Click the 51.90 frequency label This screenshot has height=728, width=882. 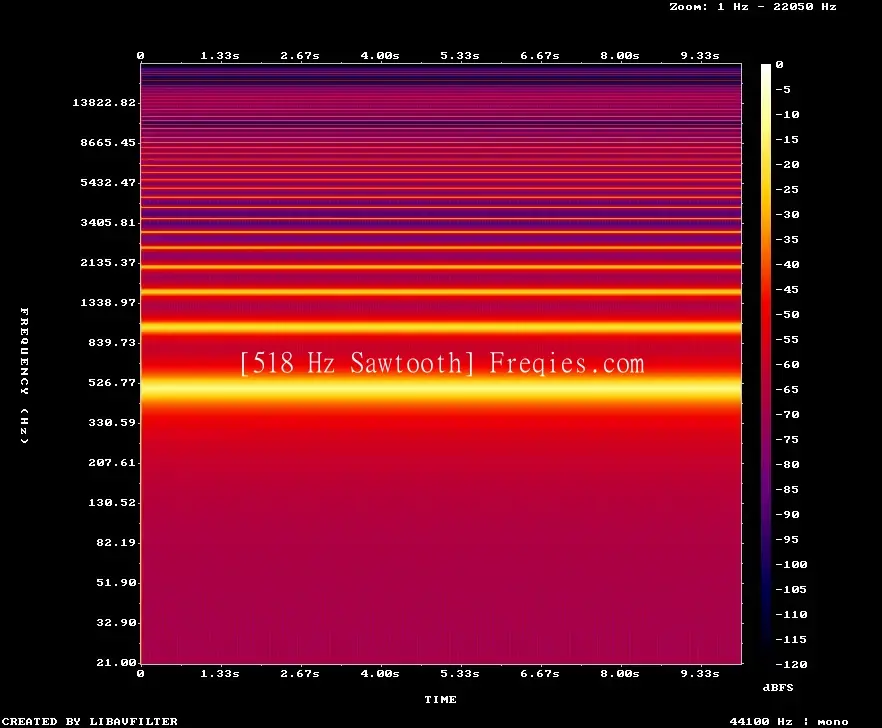116,582
